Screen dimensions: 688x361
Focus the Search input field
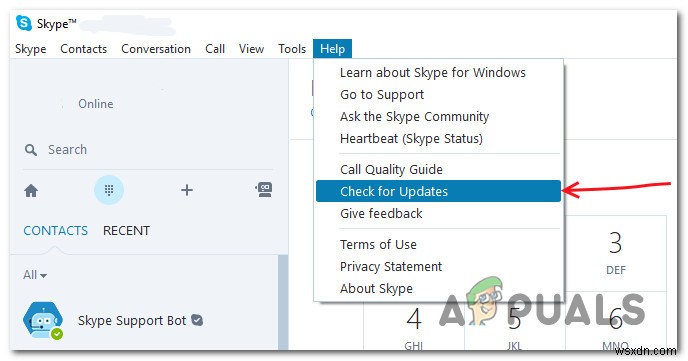[x=149, y=150]
